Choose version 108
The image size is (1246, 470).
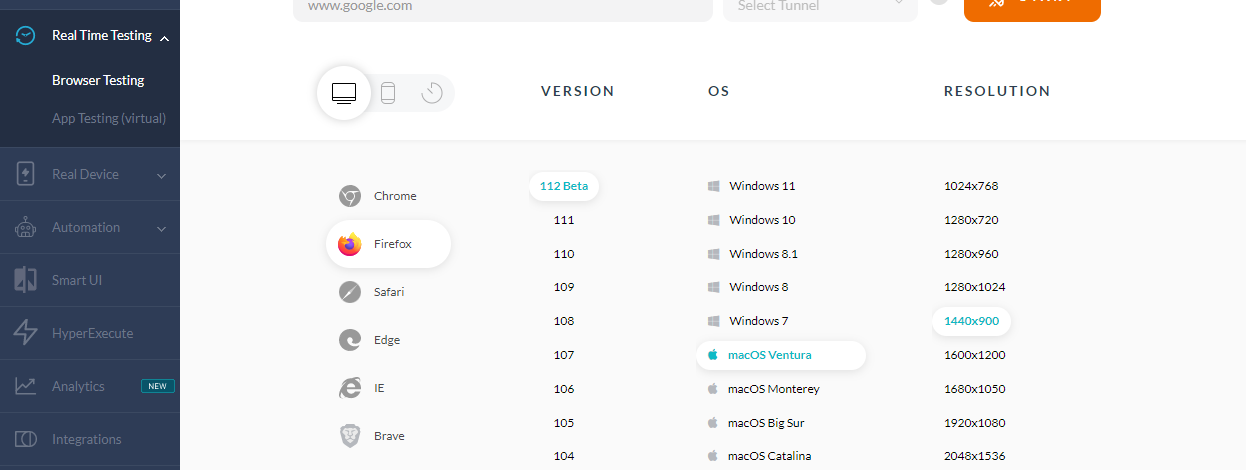[564, 321]
